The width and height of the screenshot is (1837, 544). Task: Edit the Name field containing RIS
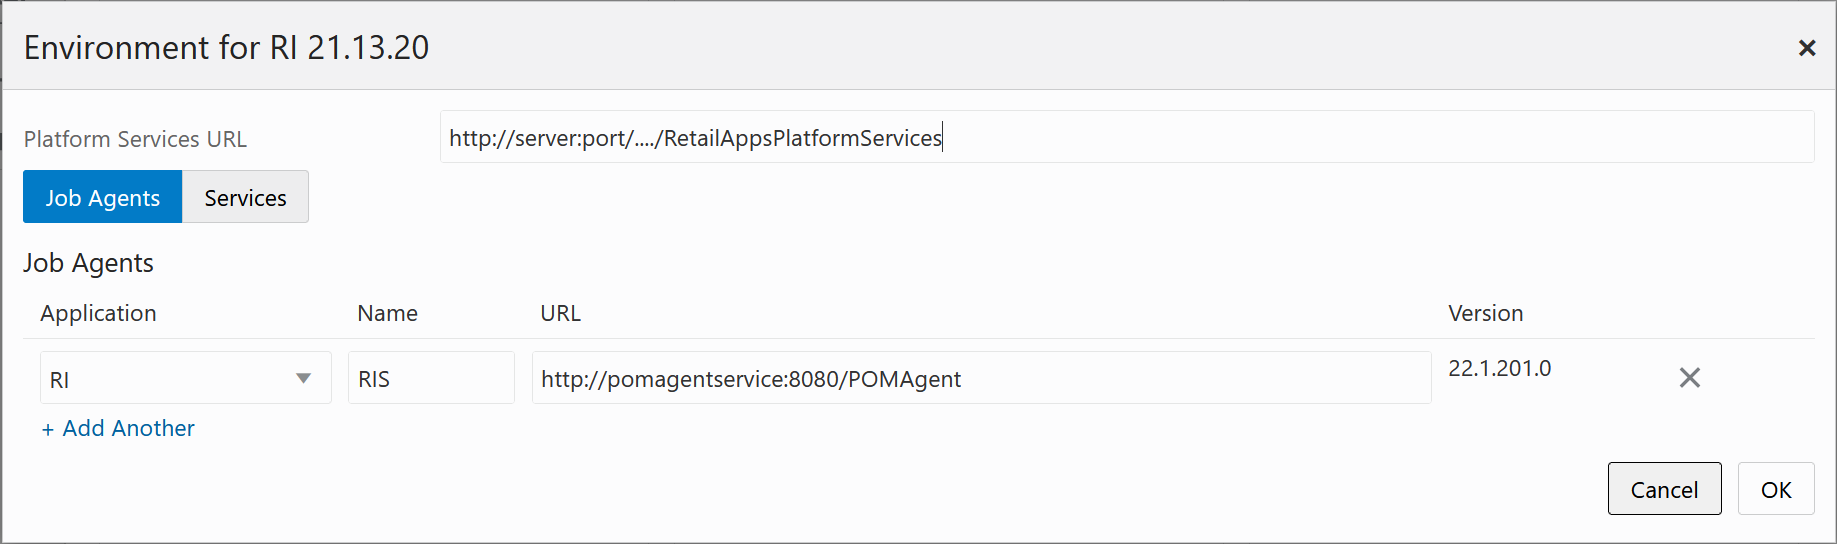click(x=431, y=378)
